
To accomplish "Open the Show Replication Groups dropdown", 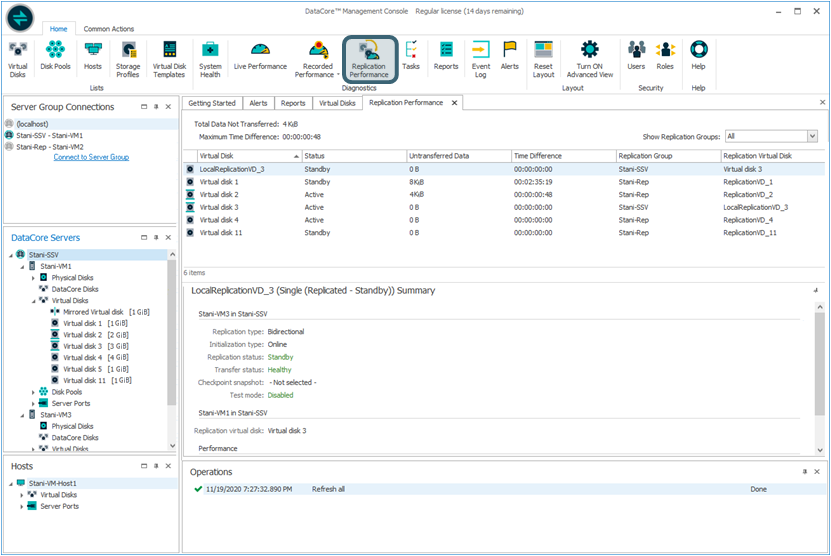I will point(811,136).
